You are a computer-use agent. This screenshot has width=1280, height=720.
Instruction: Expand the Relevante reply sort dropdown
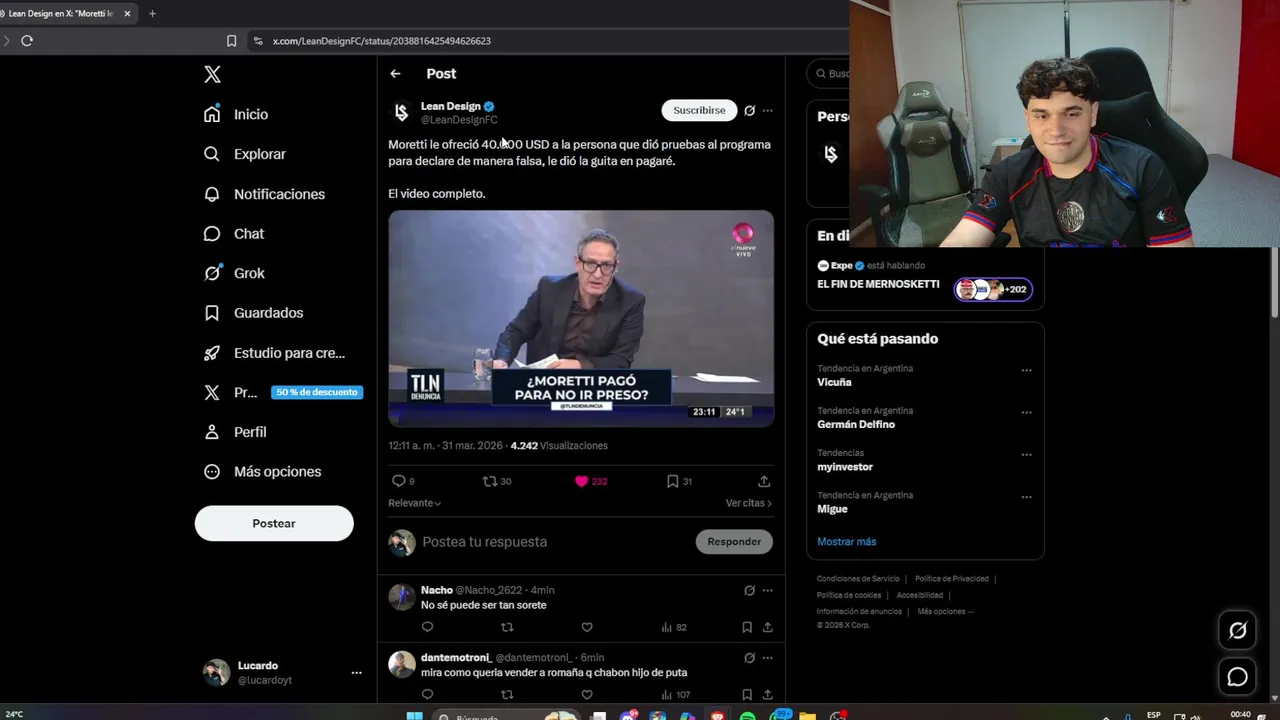[x=414, y=503]
